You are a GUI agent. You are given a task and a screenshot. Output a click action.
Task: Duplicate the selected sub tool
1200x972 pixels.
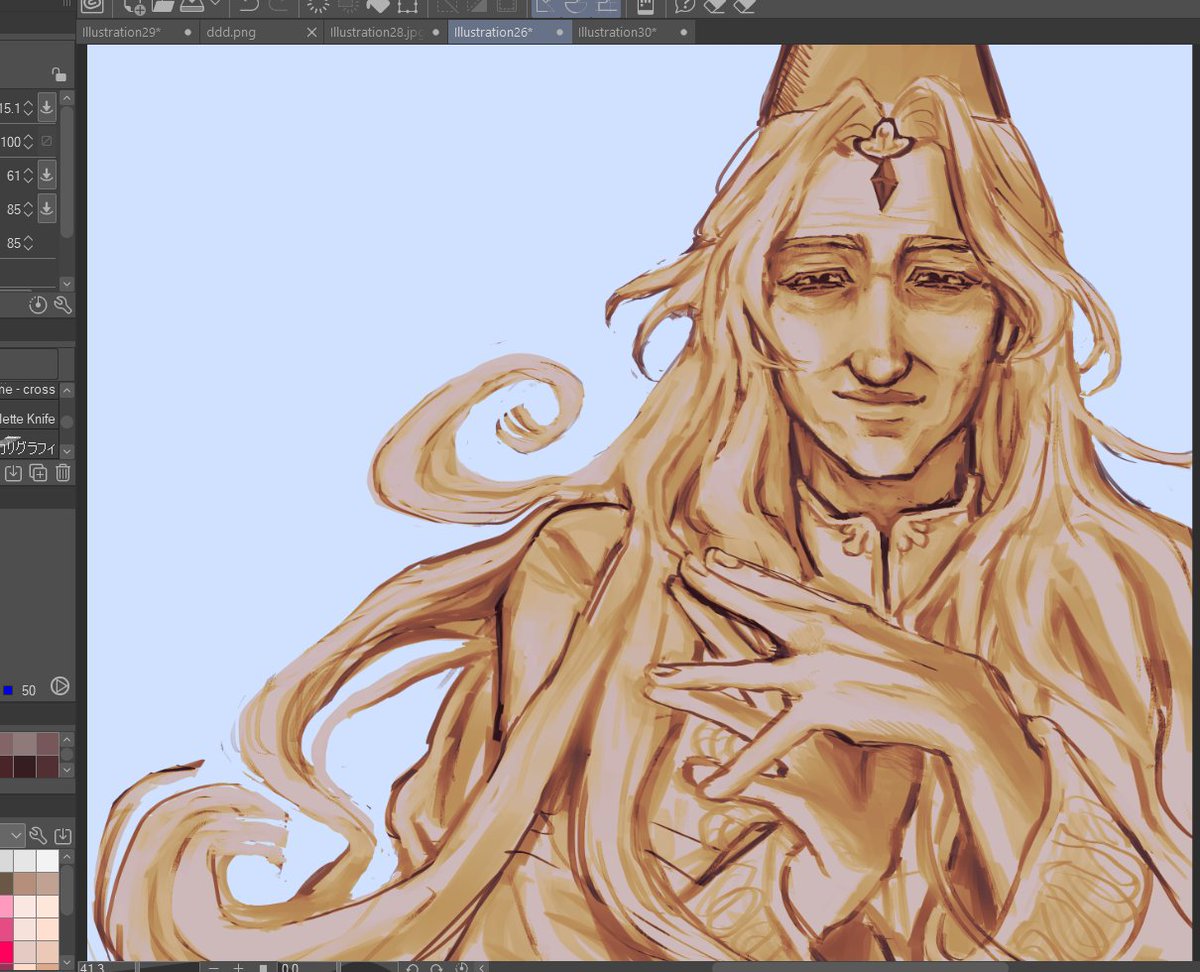pos(38,473)
